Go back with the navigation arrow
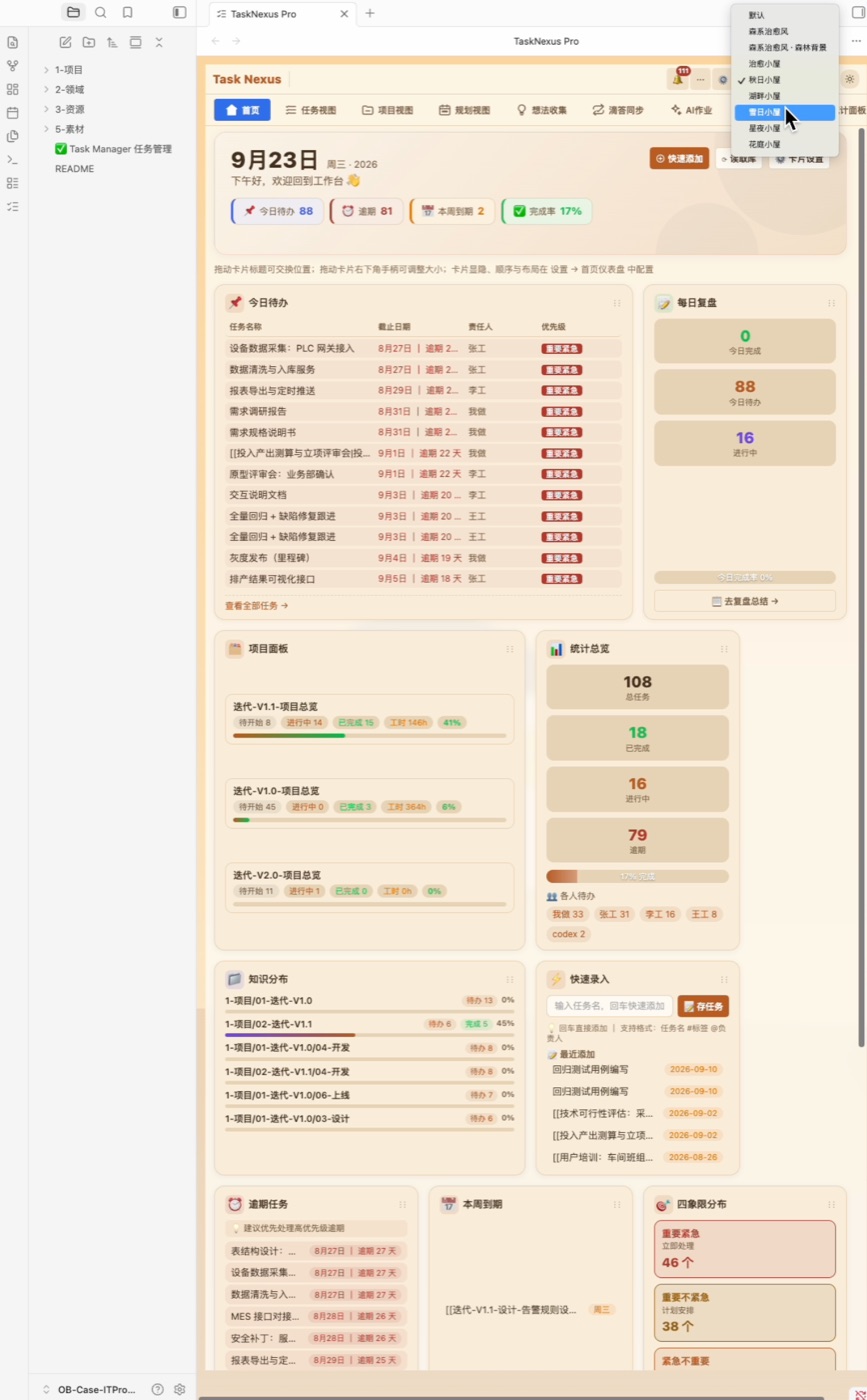This screenshot has width=867, height=1400. tap(216, 41)
